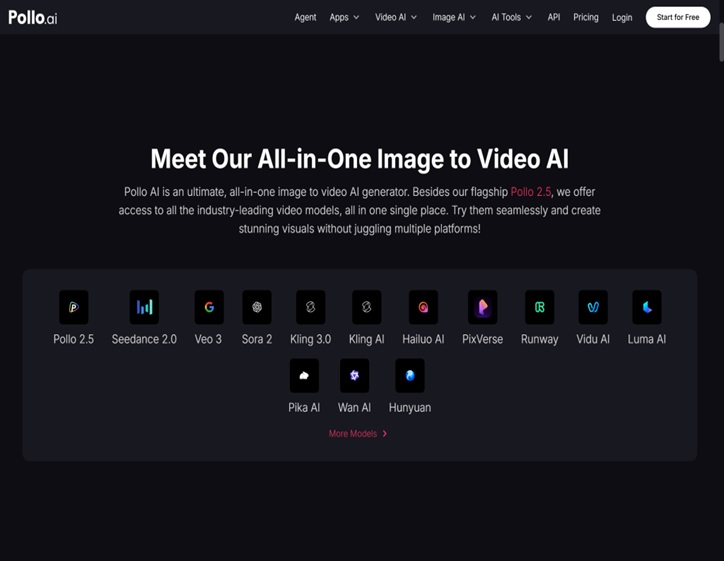Open the Agent page in navigation

(305, 18)
